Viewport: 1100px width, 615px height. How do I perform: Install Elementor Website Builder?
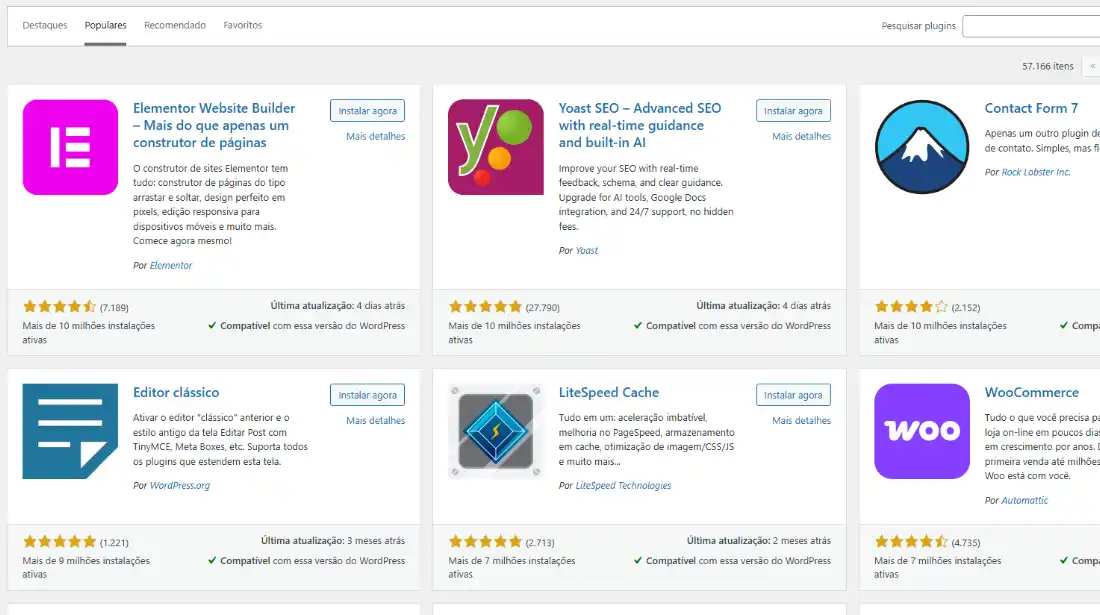tap(367, 110)
